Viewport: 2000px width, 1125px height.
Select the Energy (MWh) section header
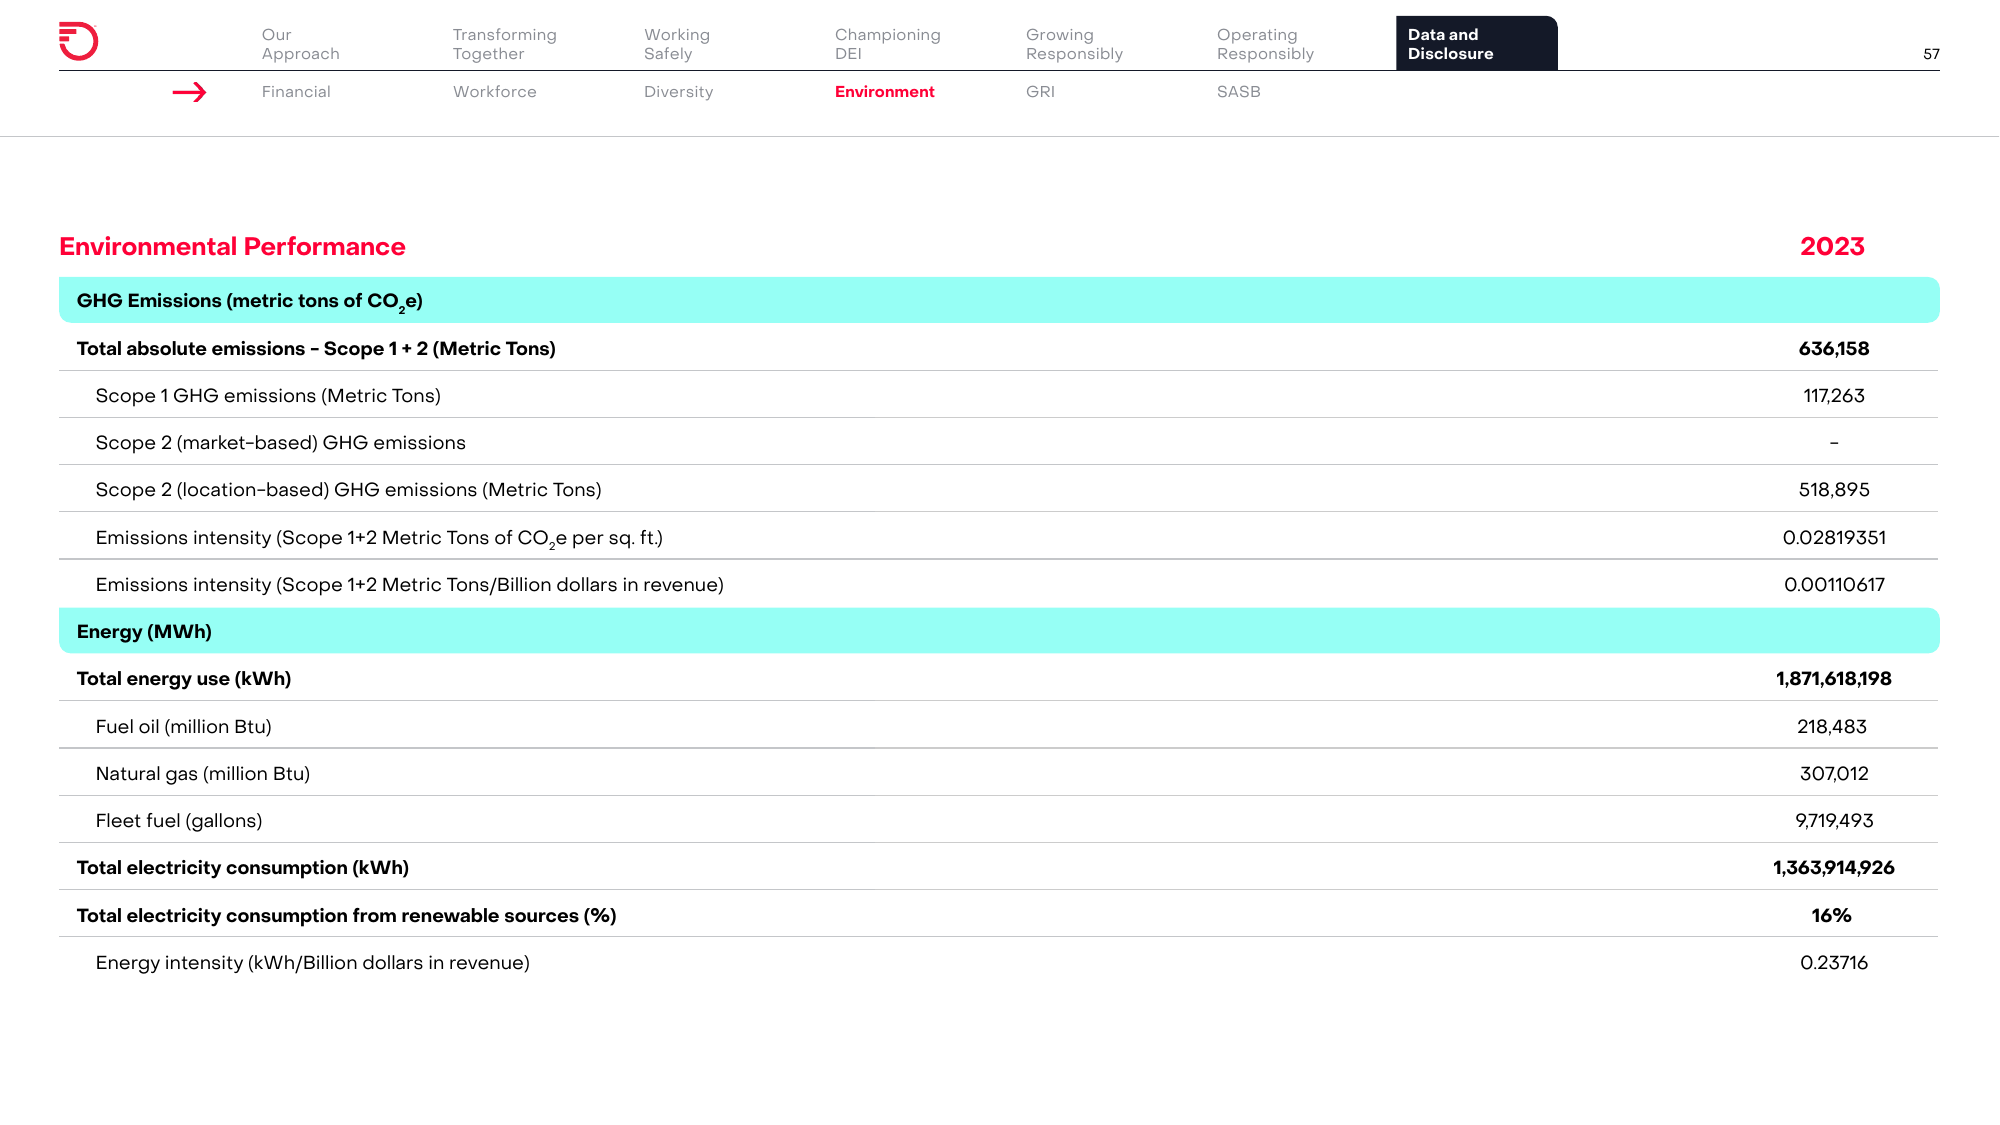(999, 631)
